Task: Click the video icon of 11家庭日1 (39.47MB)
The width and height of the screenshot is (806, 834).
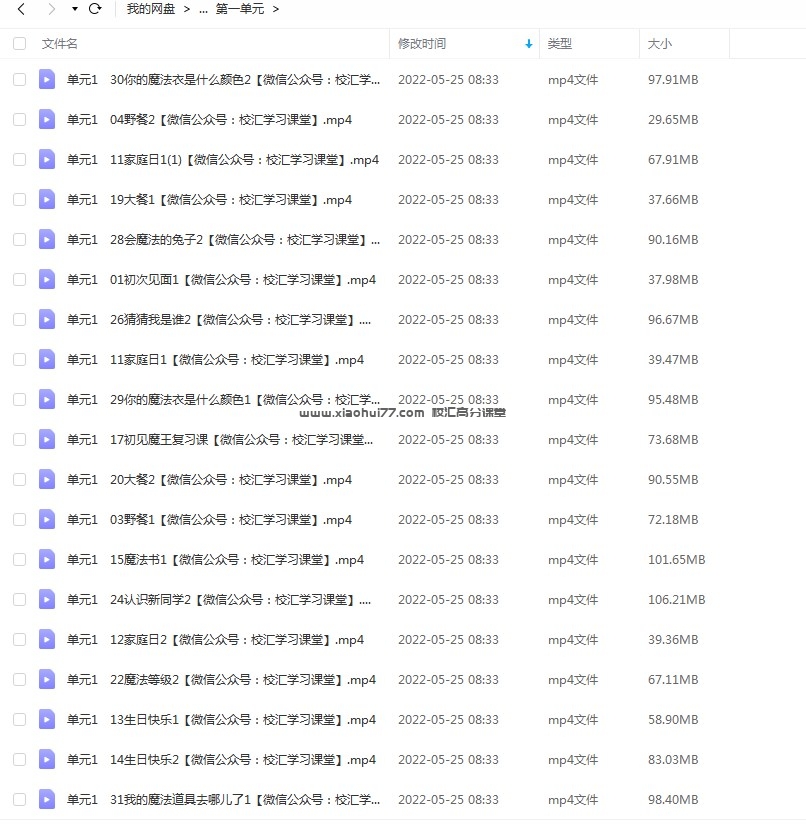Action: click(x=47, y=360)
